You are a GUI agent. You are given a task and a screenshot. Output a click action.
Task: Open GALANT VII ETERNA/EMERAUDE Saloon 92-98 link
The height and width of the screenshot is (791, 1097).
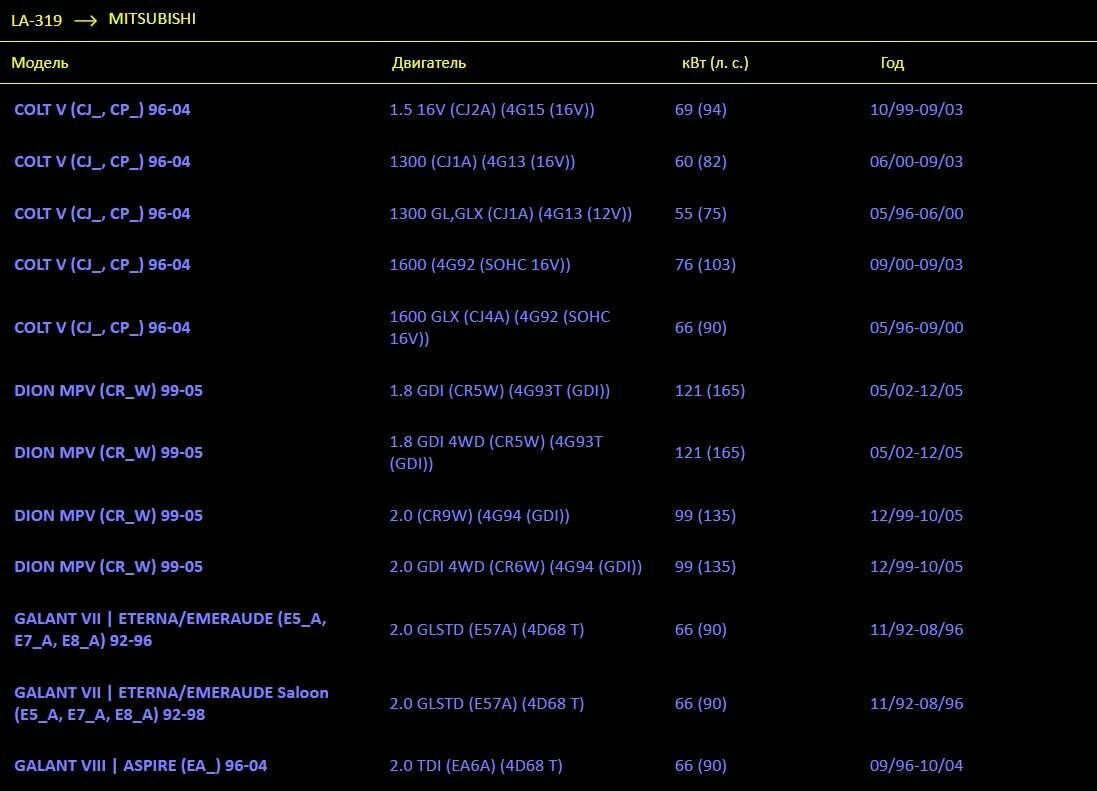(x=171, y=704)
